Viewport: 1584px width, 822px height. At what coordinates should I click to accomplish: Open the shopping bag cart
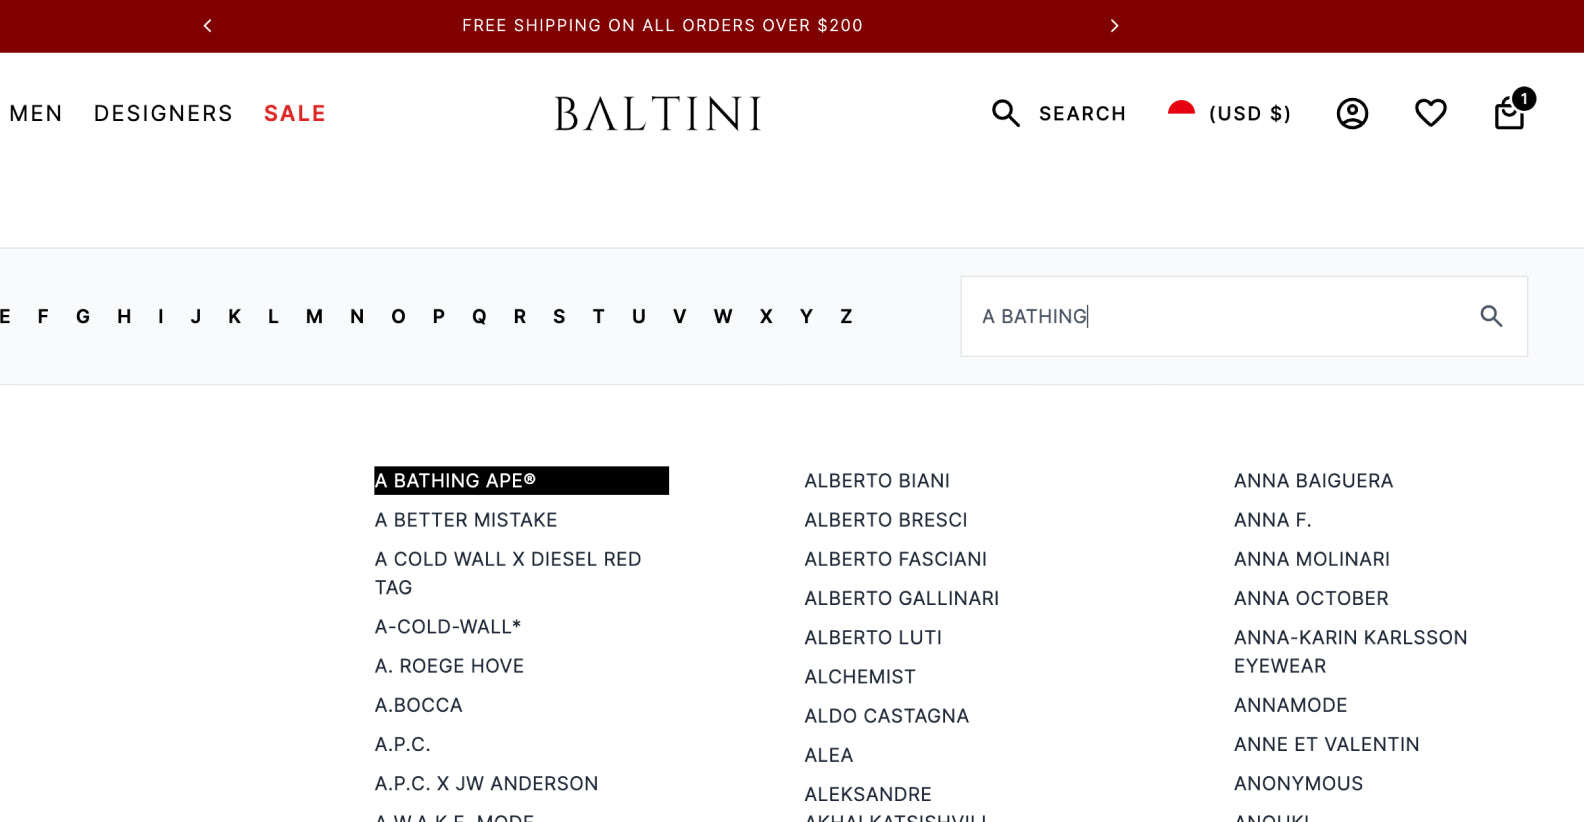[1509, 114]
